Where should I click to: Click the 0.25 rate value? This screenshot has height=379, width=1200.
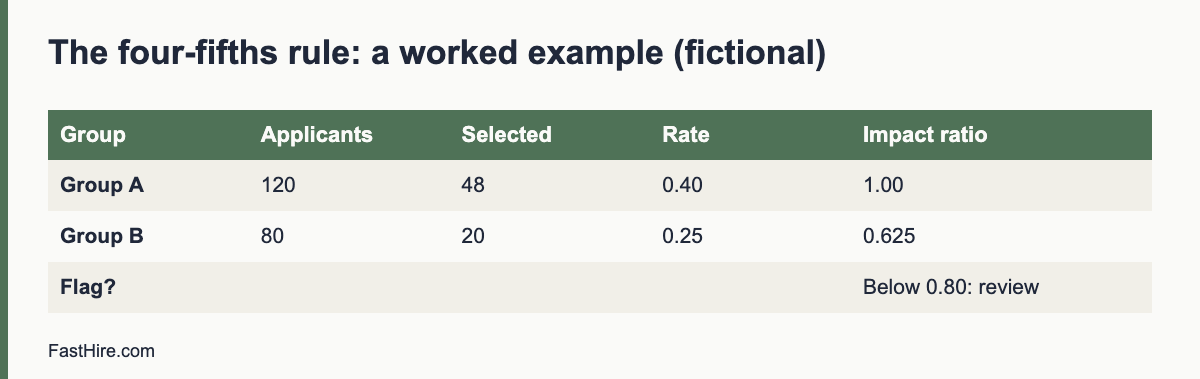pos(682,236)
